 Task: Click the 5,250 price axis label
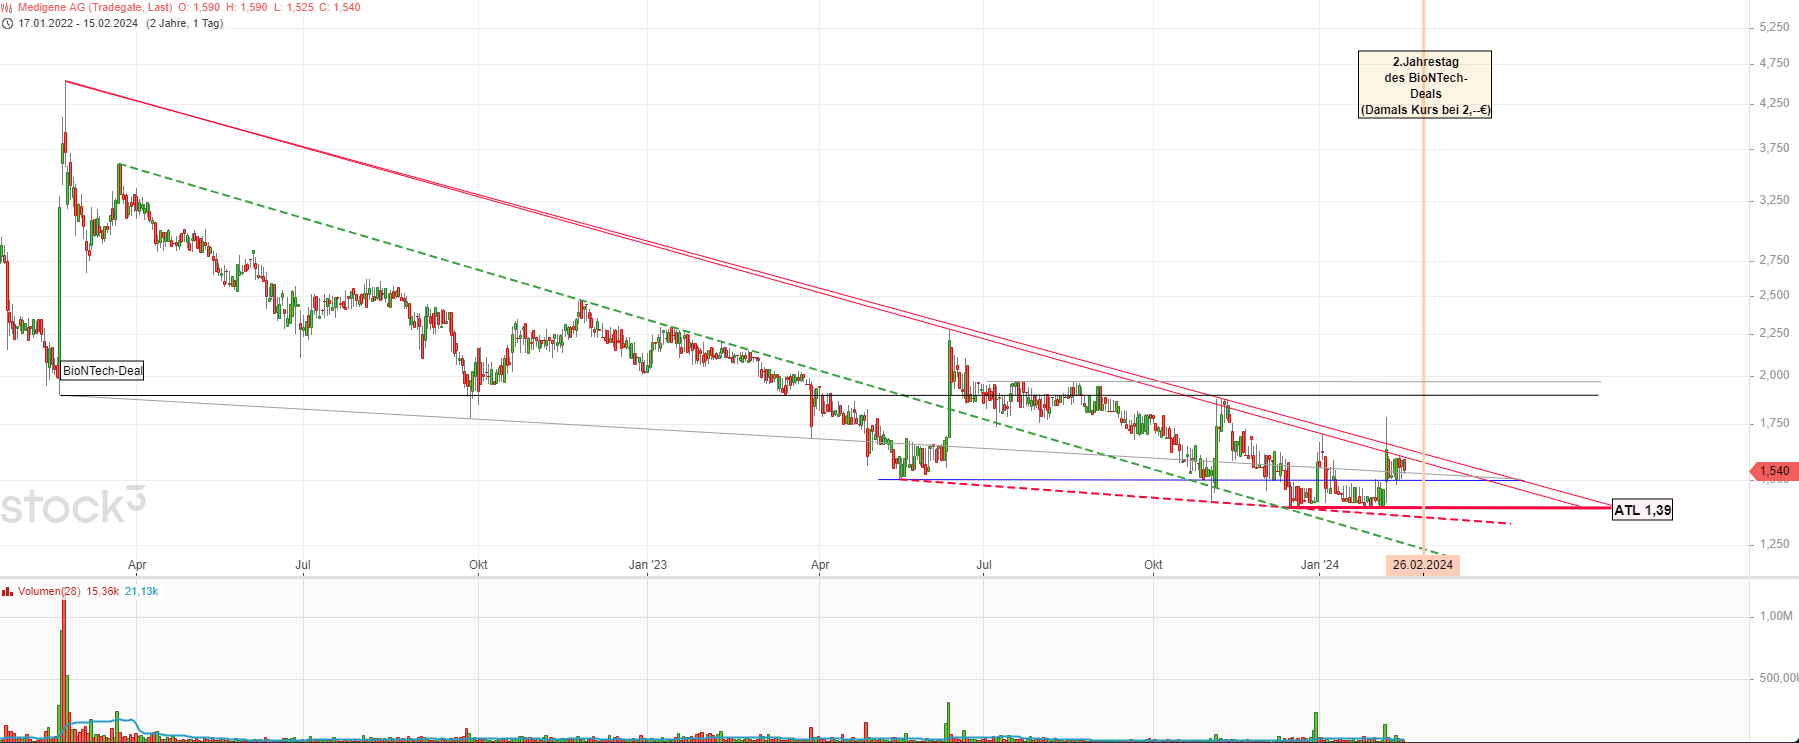pyautogui.click(x=1774, y=27)
